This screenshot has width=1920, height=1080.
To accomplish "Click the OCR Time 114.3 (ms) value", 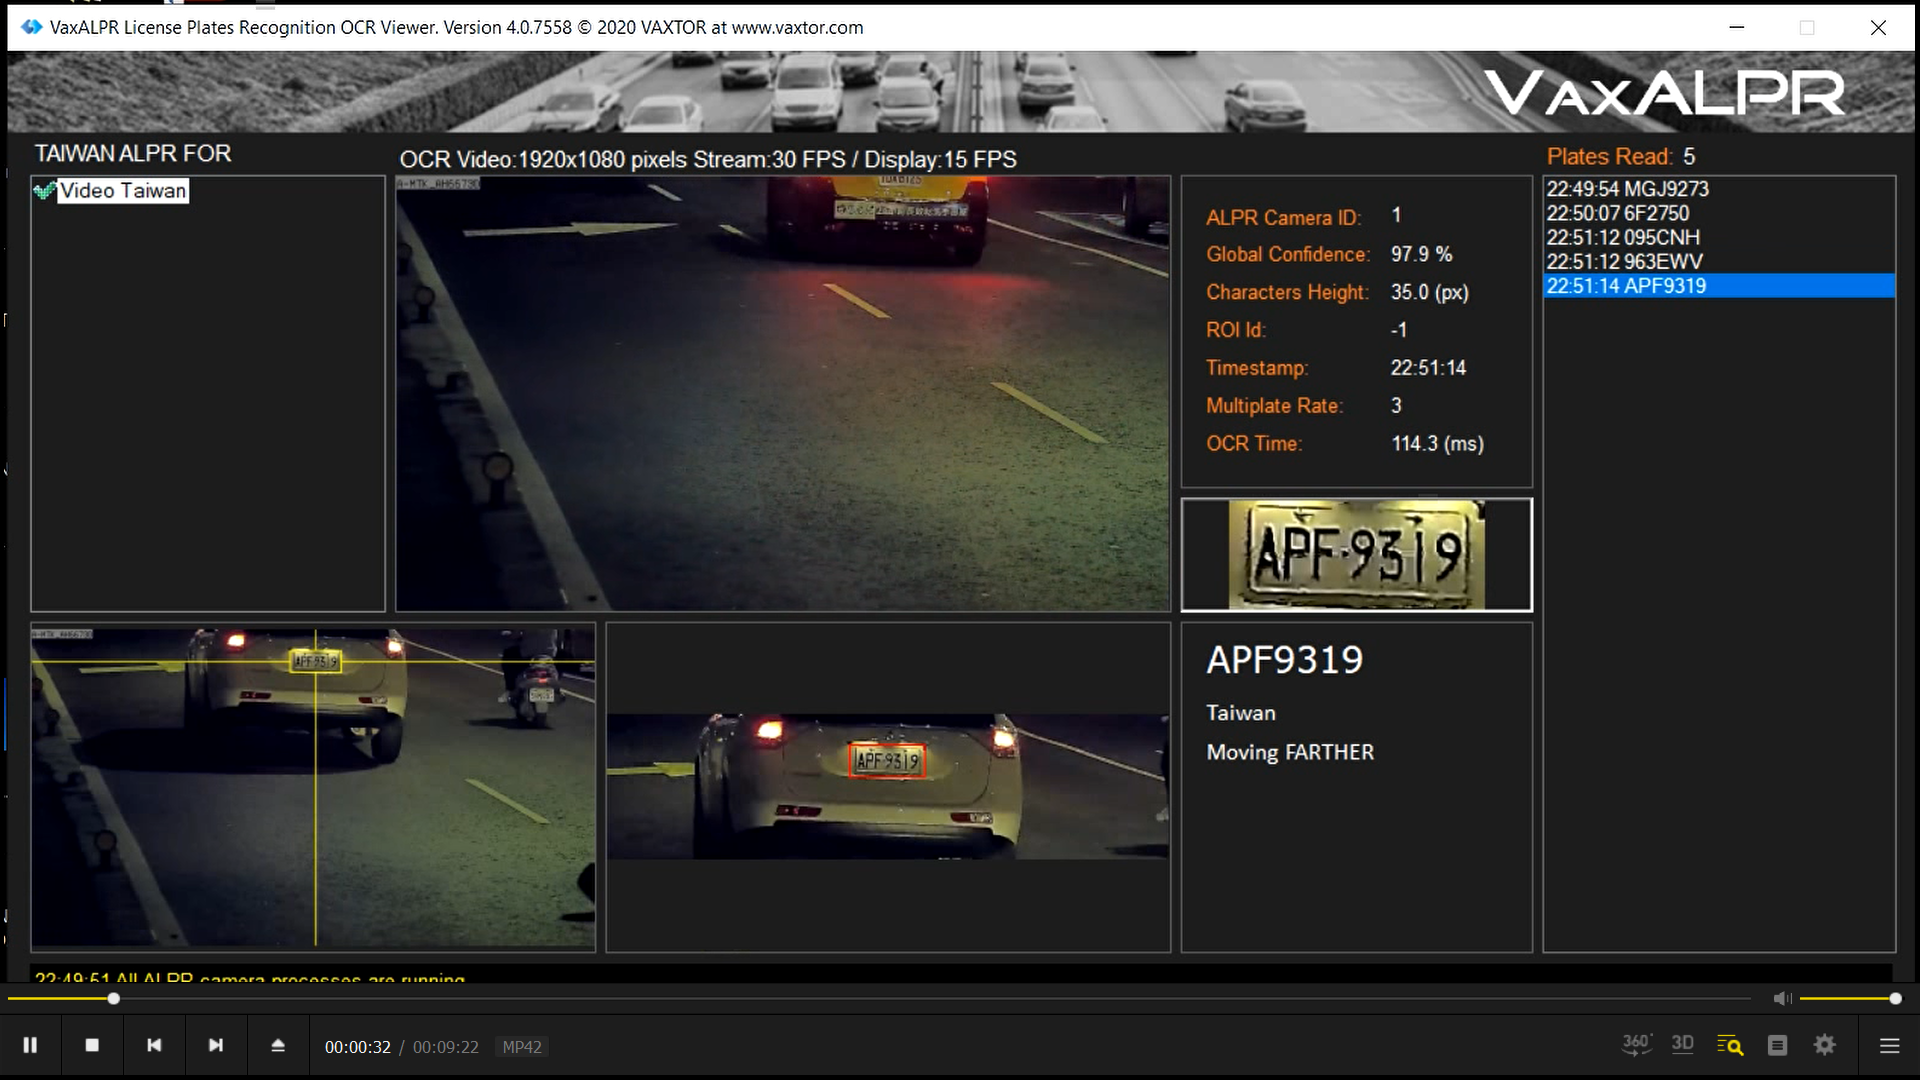I will tap(1437, 443).
